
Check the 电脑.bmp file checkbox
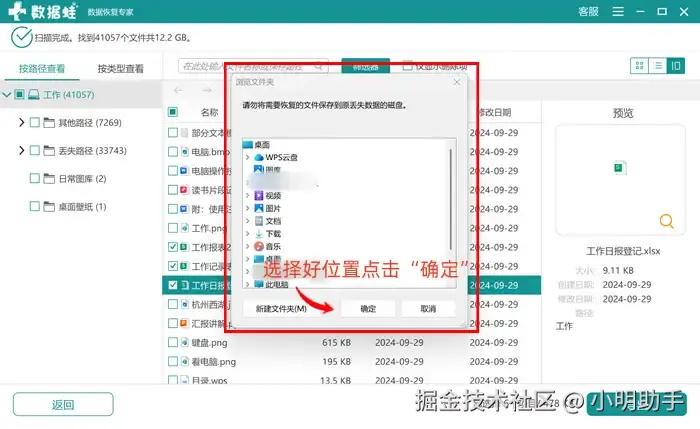[173, 152]
